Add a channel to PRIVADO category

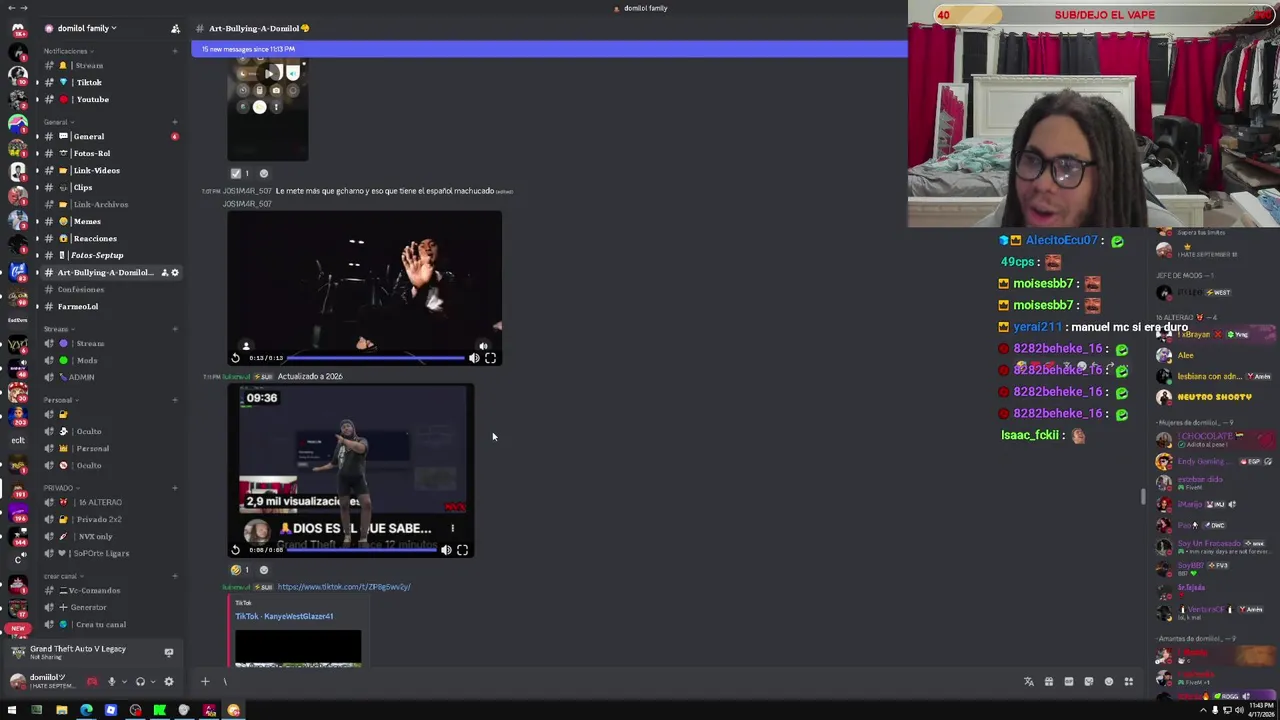(175, 488)
